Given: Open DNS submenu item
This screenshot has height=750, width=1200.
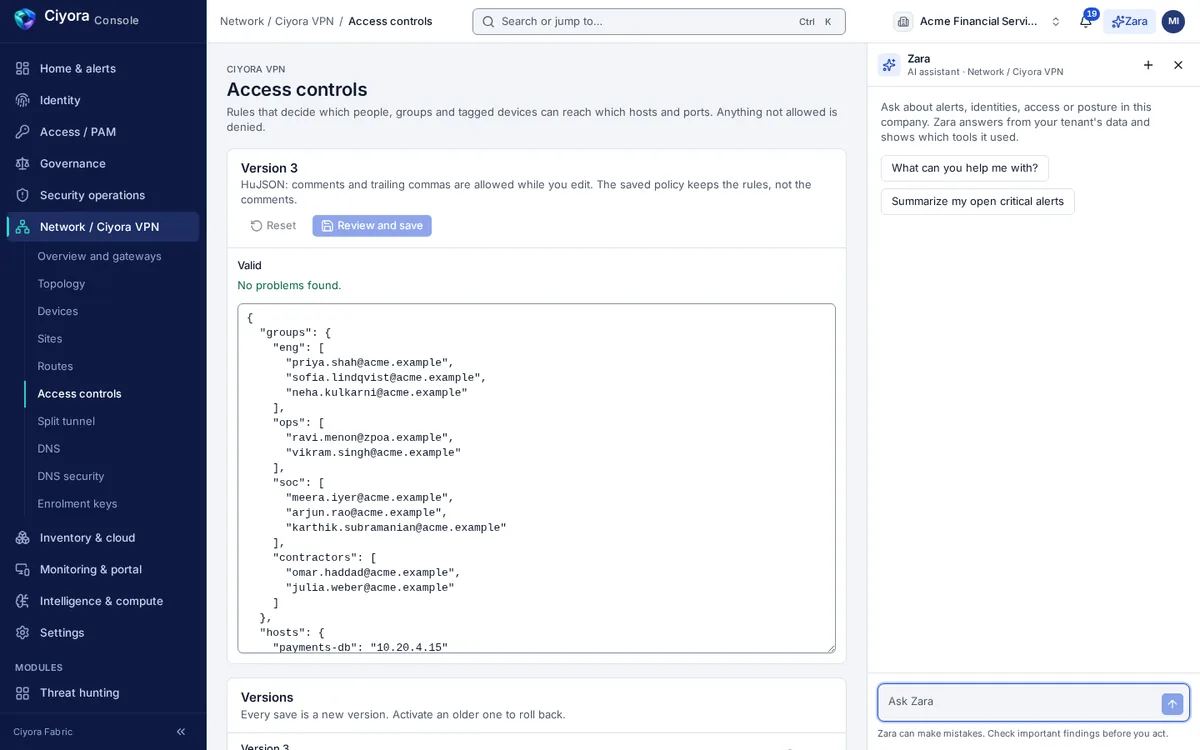Looking at the screenshot, I should click(49, 449).
